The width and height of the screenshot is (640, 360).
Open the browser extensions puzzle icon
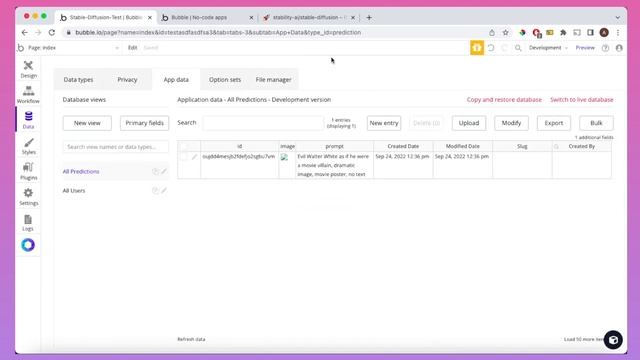coord(563,33)
